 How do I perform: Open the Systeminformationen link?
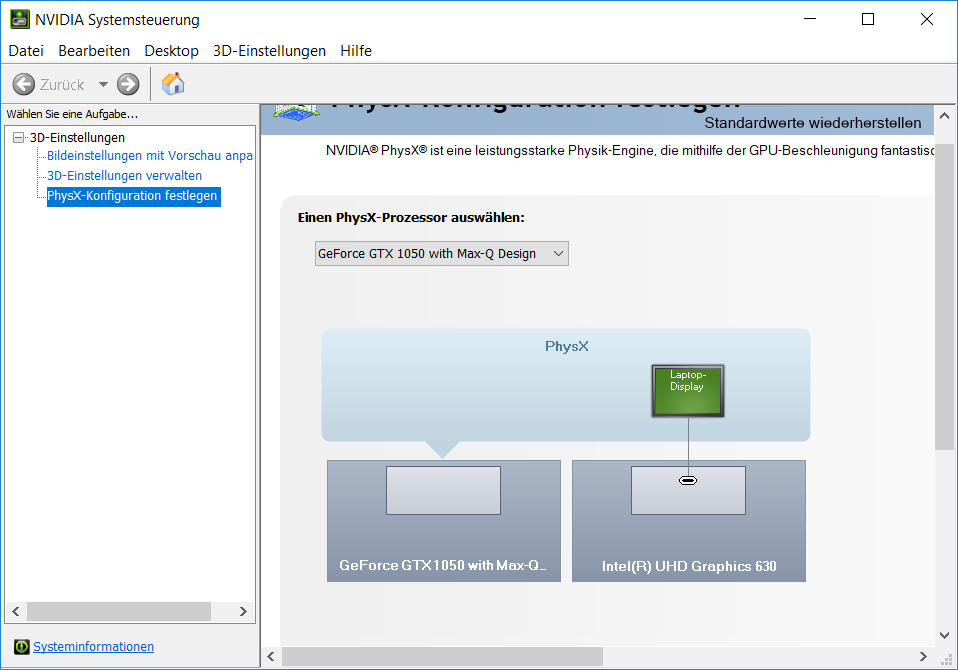pos(93,646)
